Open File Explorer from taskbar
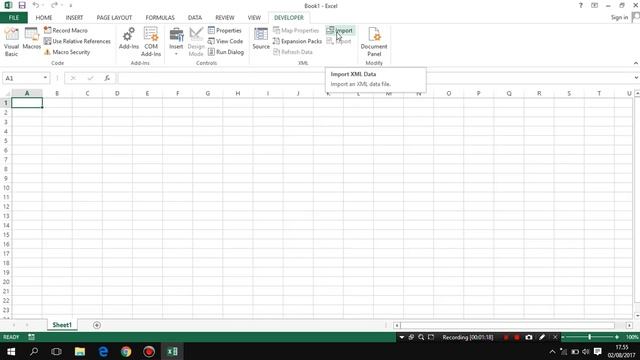 [x=80, y=351]
